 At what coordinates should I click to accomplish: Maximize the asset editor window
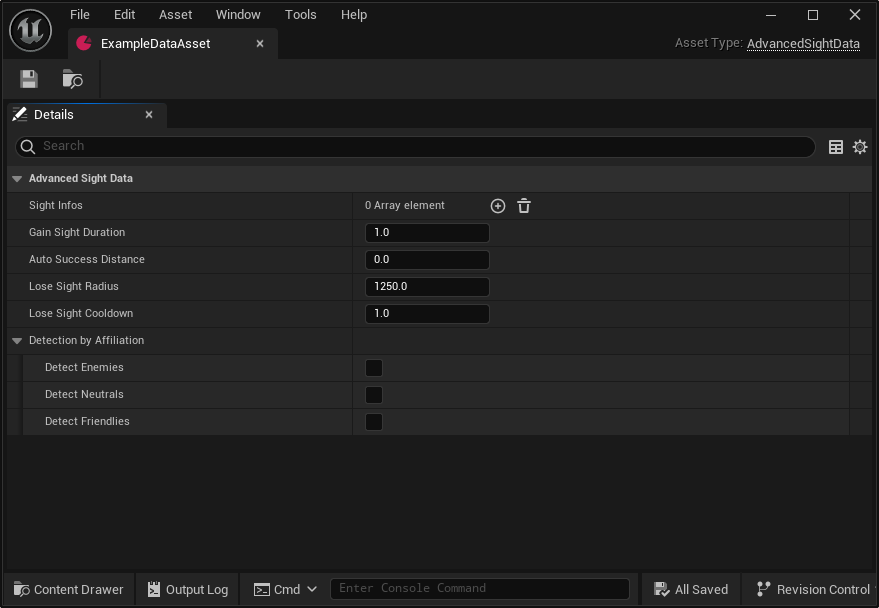coord(812,15)
